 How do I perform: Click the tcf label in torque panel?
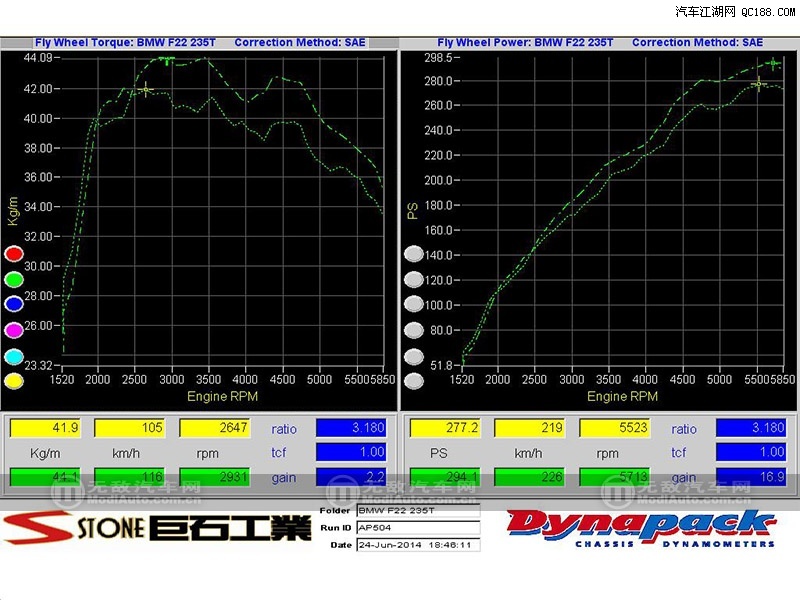pos(279,453)
